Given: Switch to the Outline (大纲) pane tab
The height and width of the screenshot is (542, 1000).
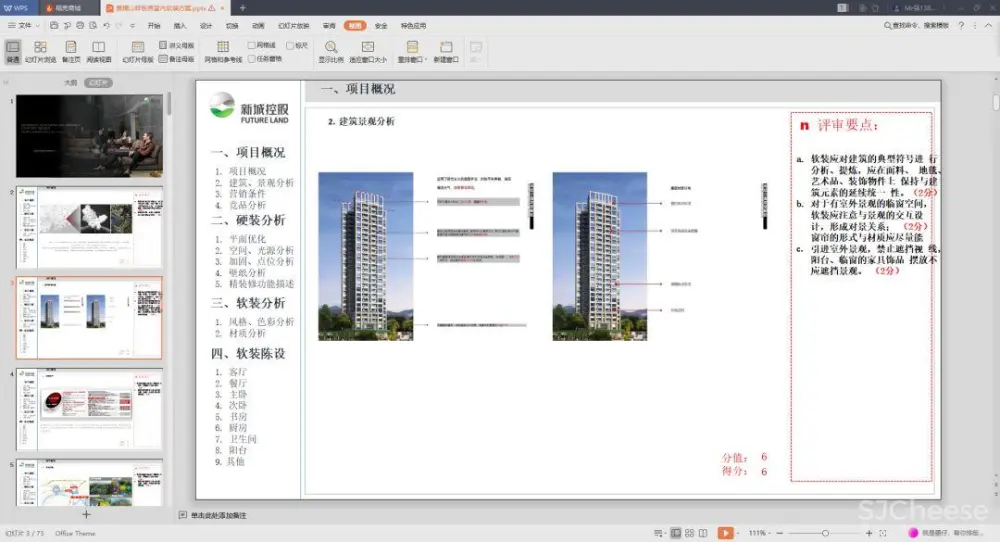Looking at the screenshot, I should (70, 83).
